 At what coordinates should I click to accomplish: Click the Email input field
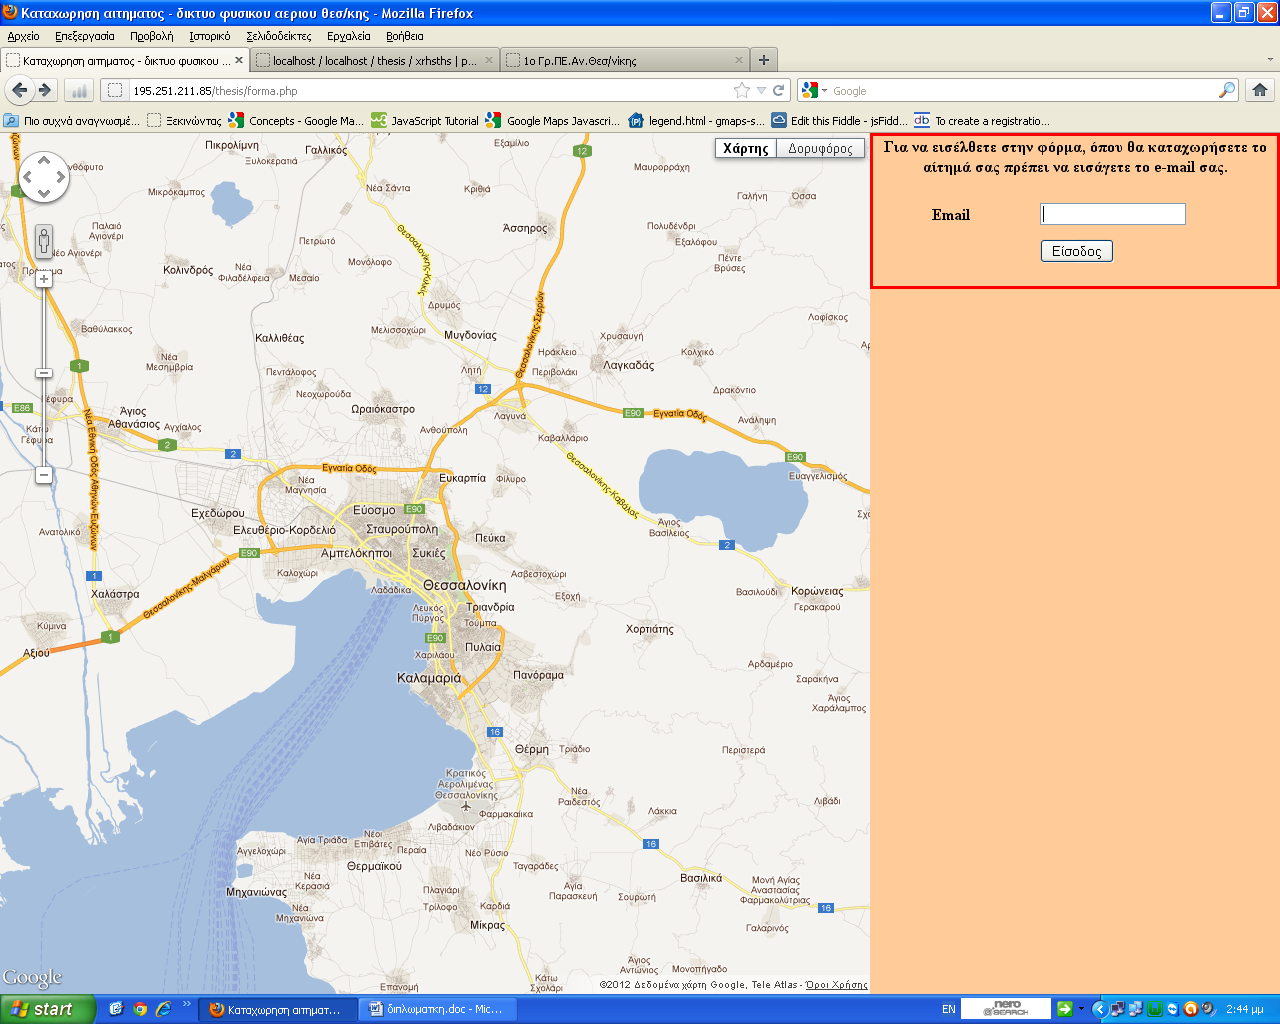click(x=1113, y=214)
